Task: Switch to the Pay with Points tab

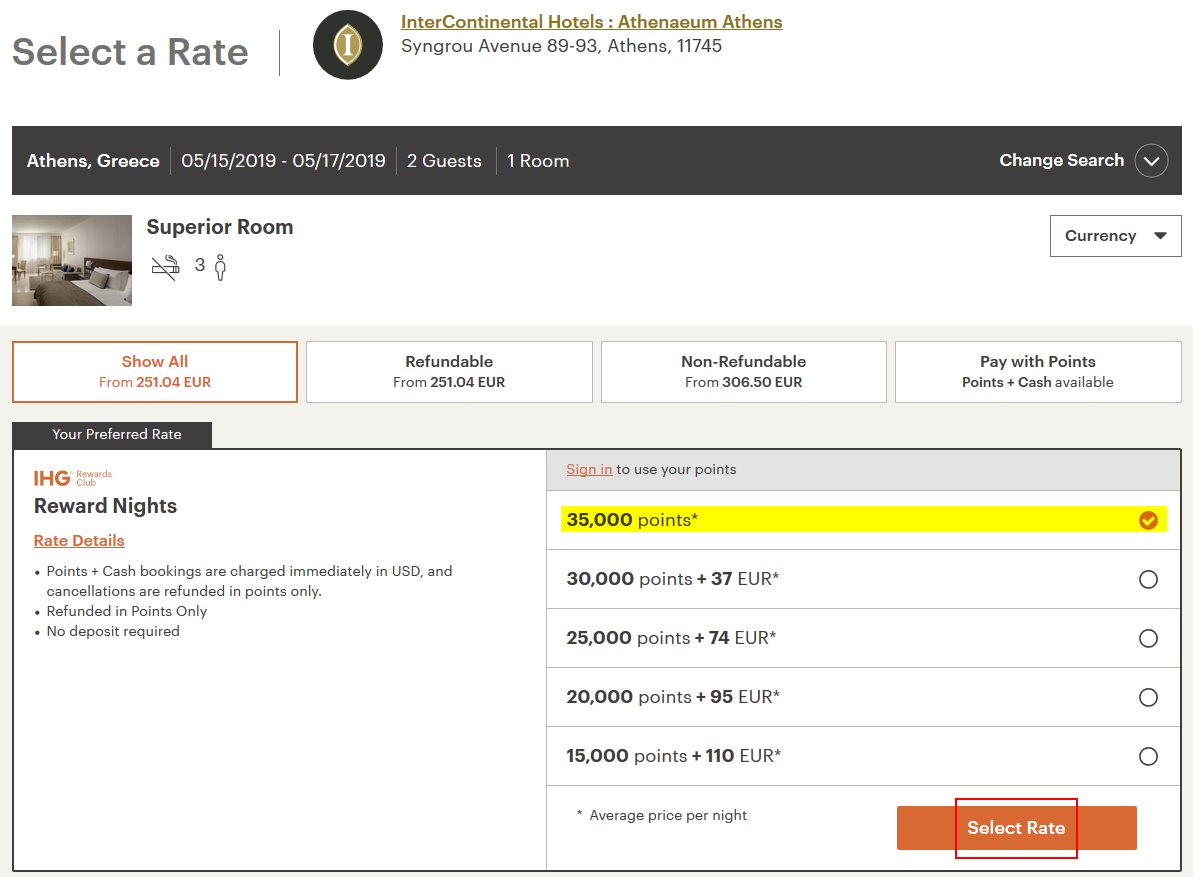Action: [x=1038, y=372]
